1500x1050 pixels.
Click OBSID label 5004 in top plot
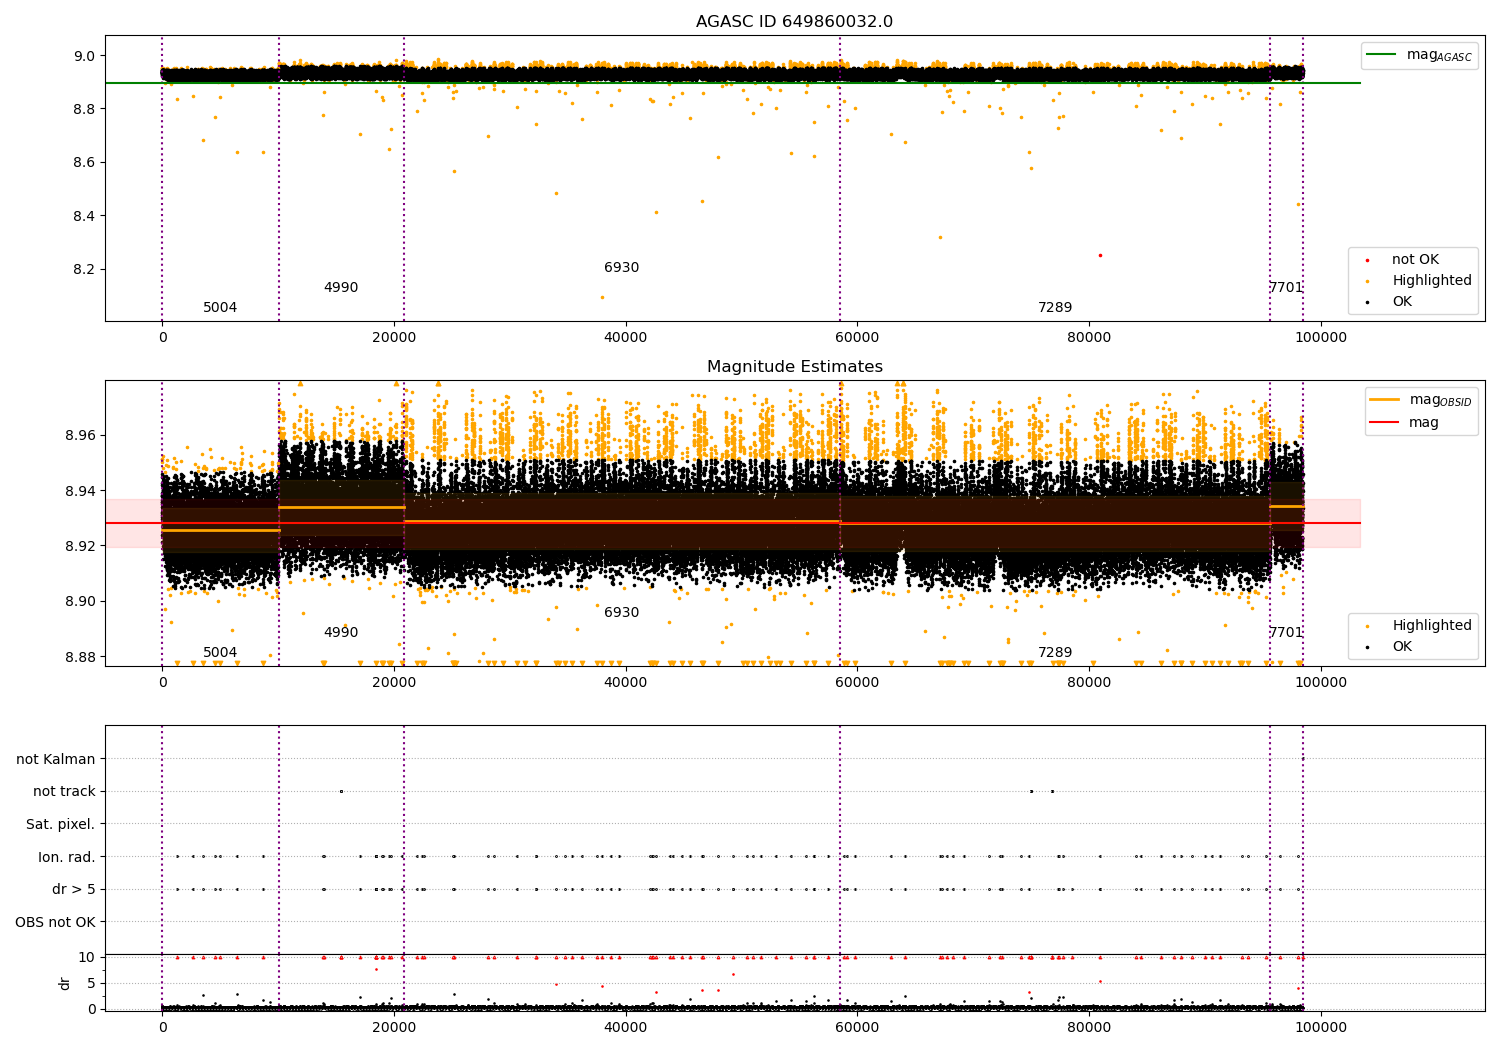click(x=220, y=308)
